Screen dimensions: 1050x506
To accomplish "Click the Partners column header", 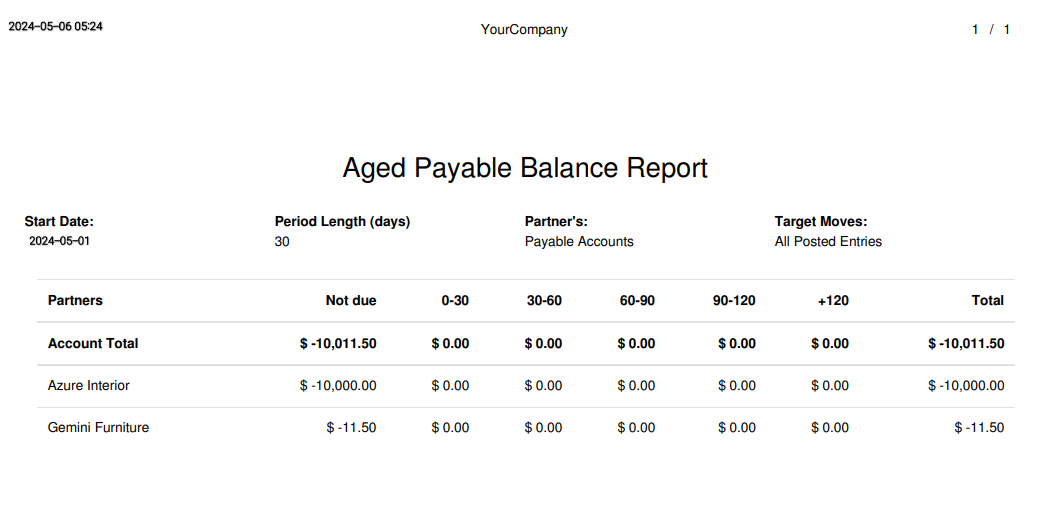I will pos(75,300).
